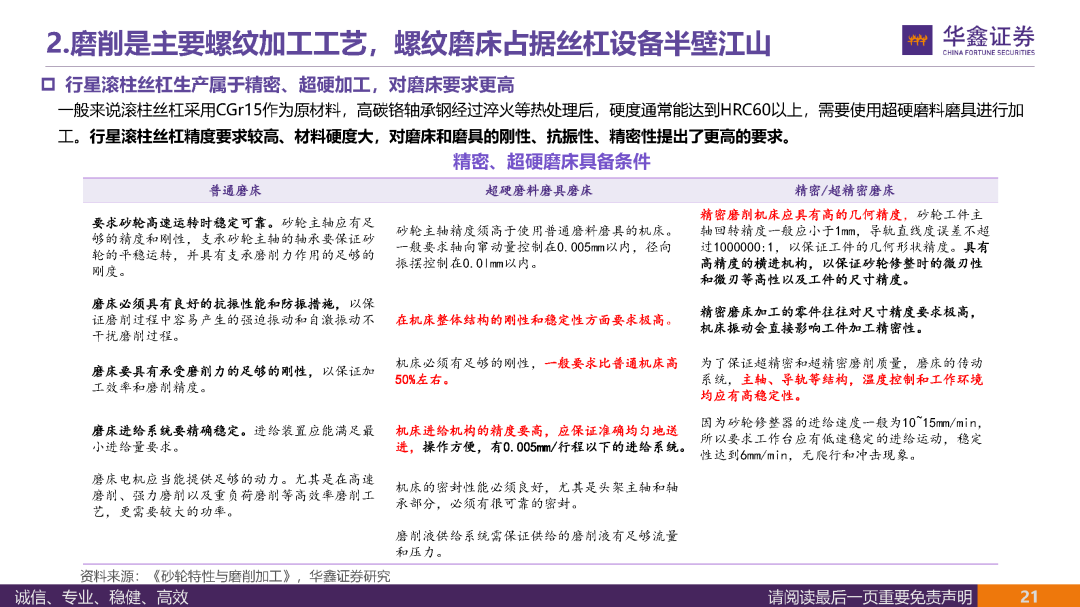Select the 超硬磨料磨具磨床 column header
The width and height of the screenshot is (1080, 607).
539,191
